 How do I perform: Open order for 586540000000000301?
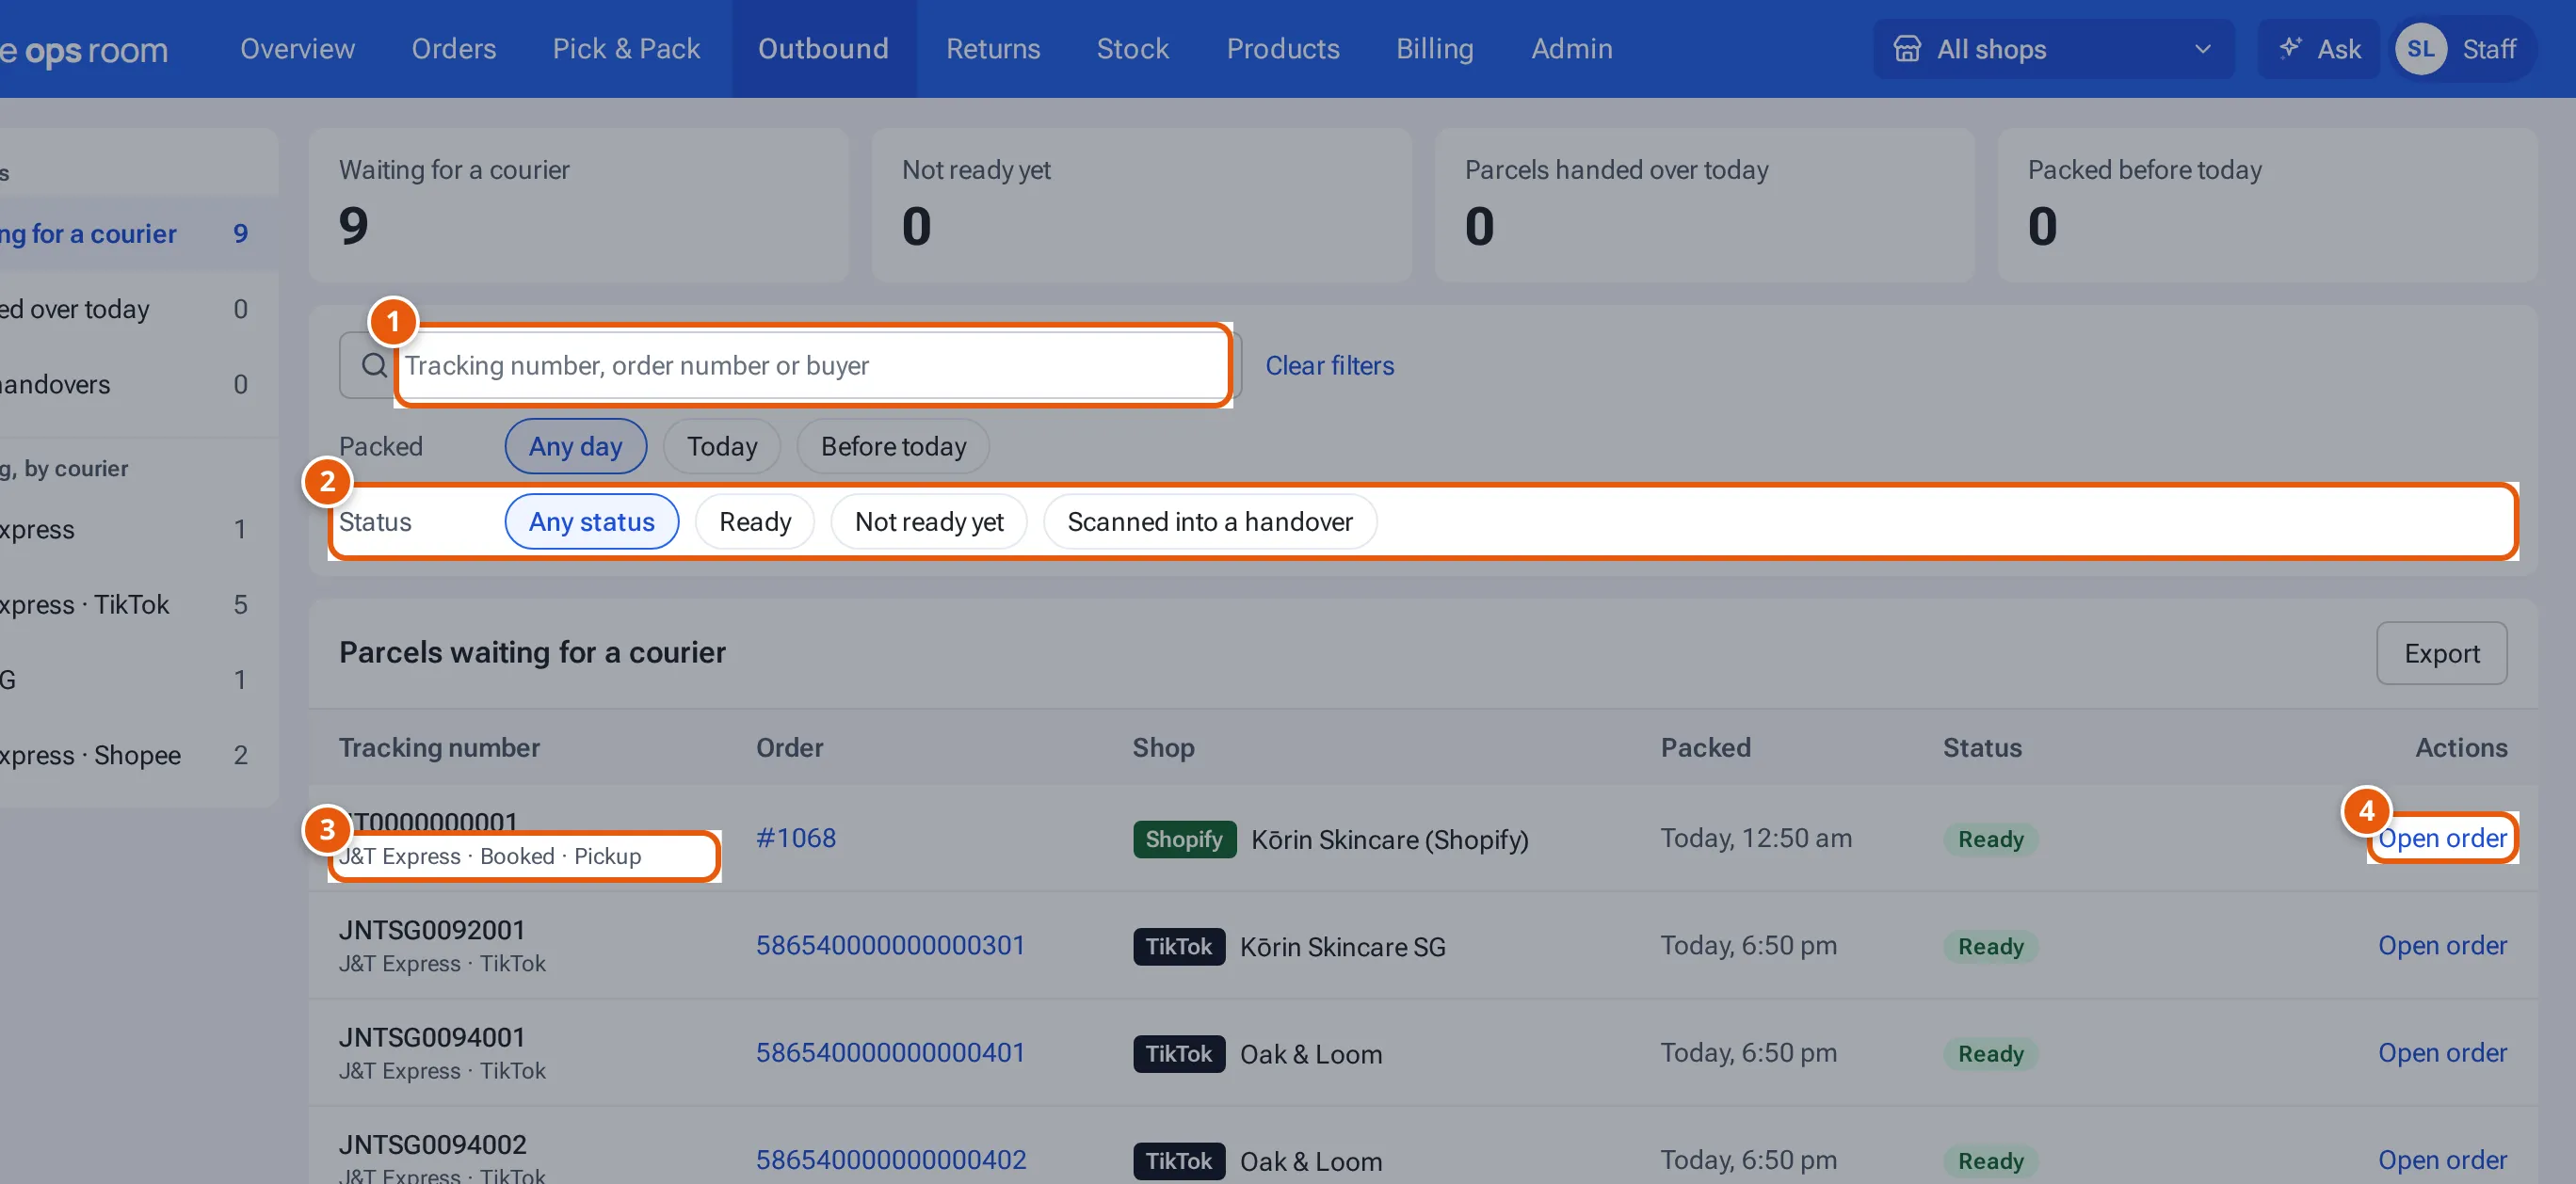(2441, 945)
